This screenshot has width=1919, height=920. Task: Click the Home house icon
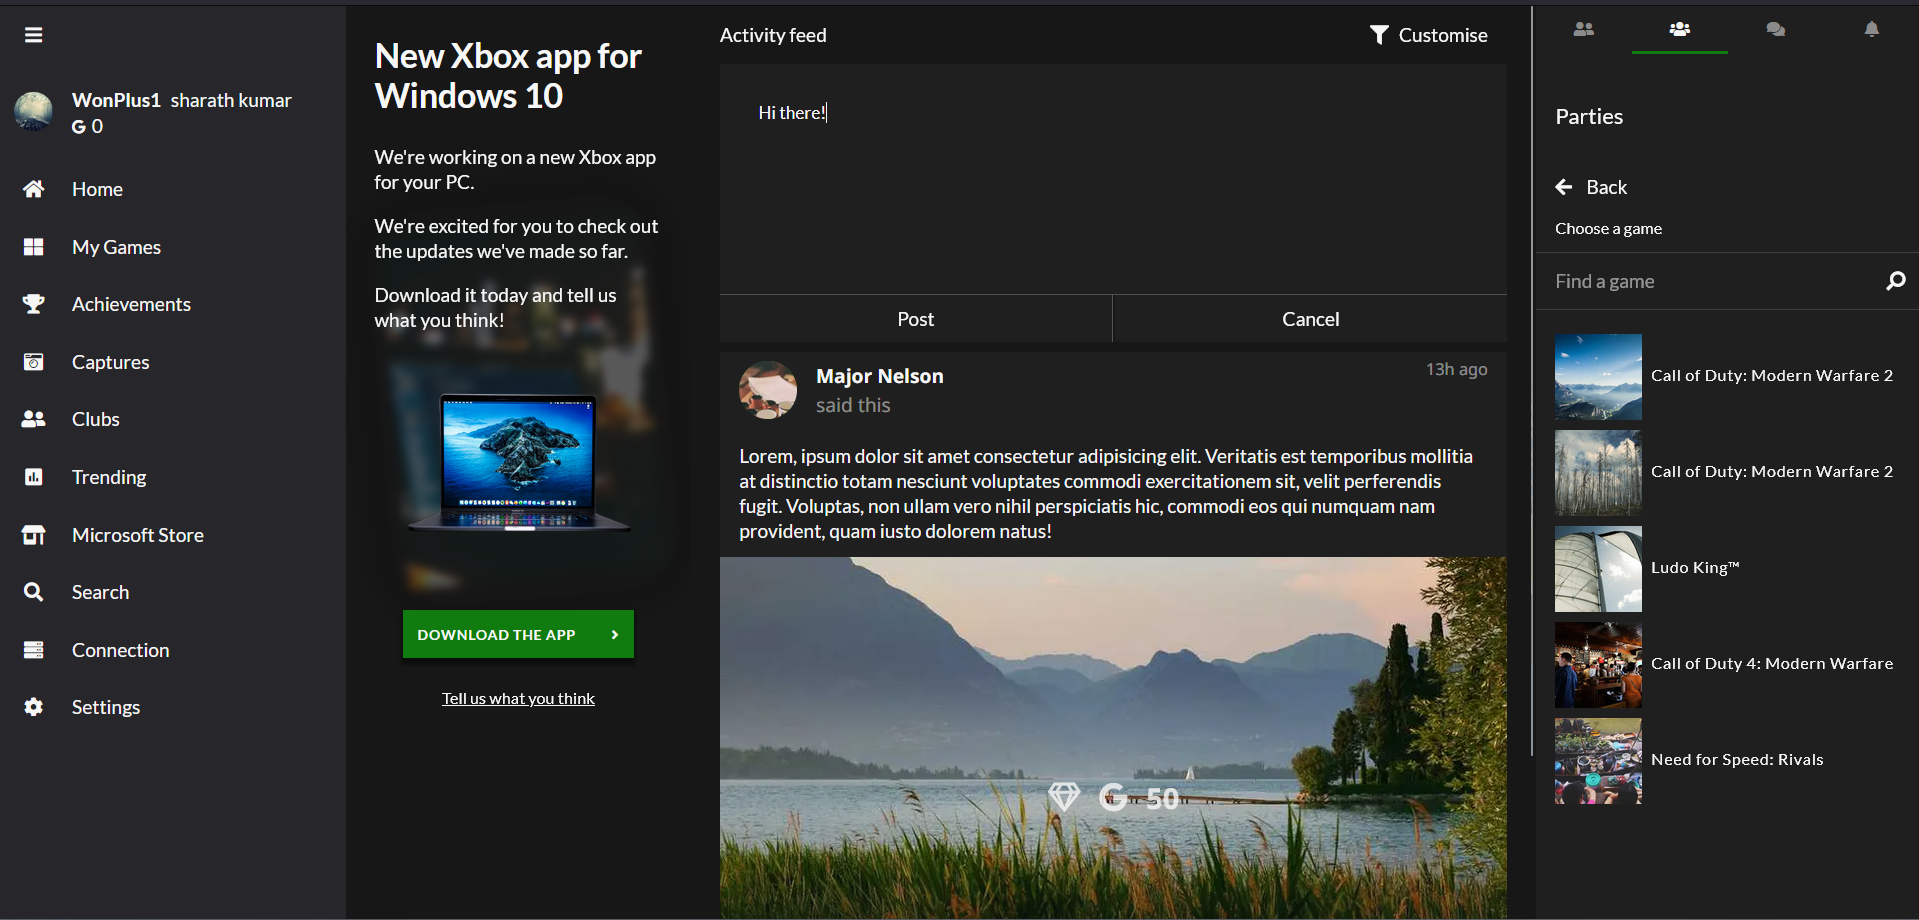click(x=33, y=189)
